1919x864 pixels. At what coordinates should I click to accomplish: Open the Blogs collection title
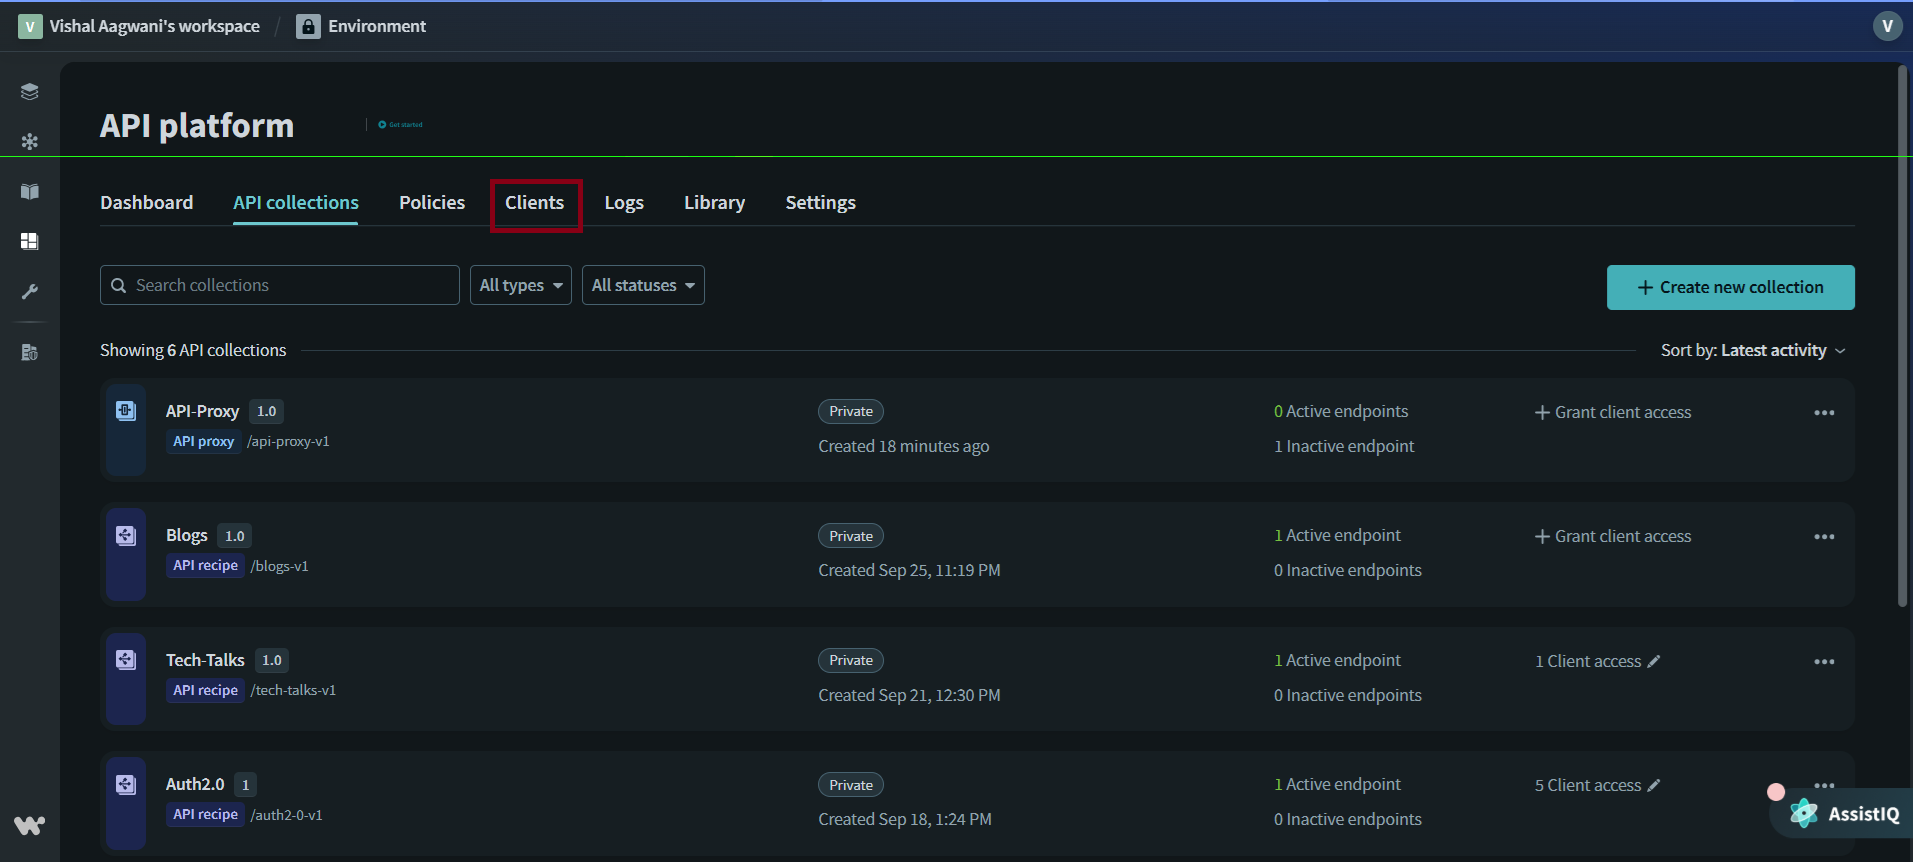[x=187, y=536]
